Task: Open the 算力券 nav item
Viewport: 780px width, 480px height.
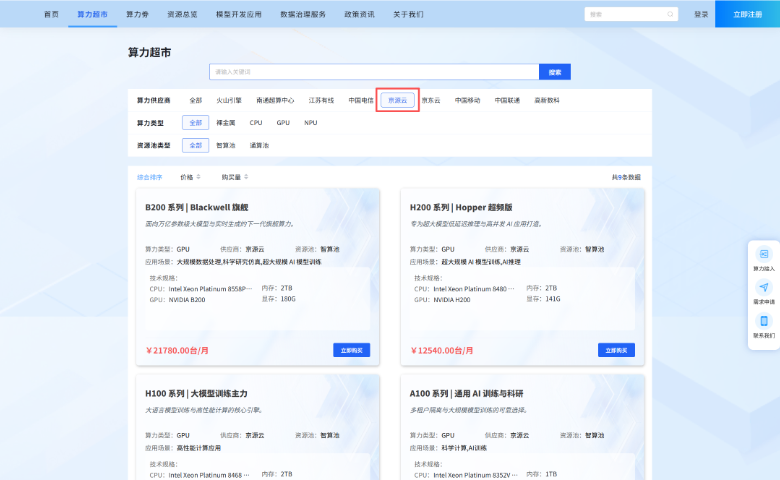Action: click(137, 14)
